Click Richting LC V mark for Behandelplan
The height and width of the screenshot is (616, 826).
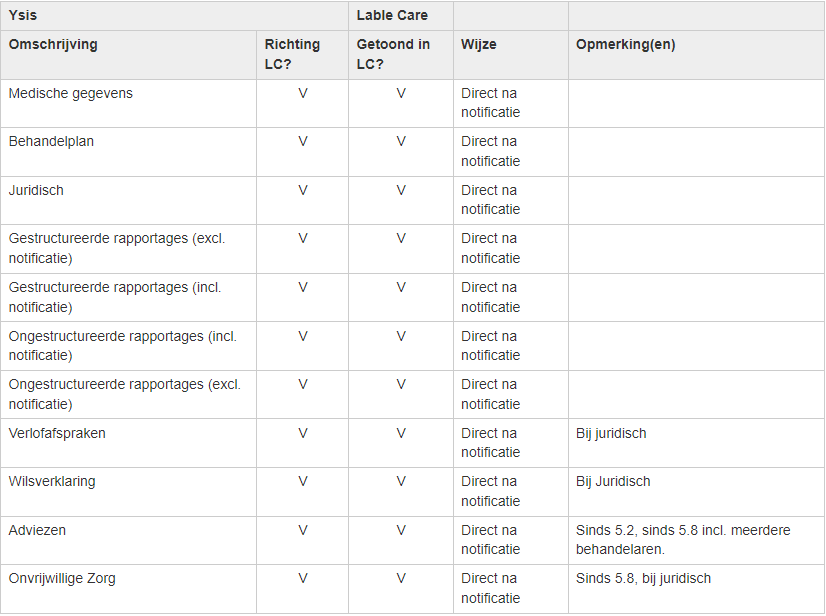302,142
